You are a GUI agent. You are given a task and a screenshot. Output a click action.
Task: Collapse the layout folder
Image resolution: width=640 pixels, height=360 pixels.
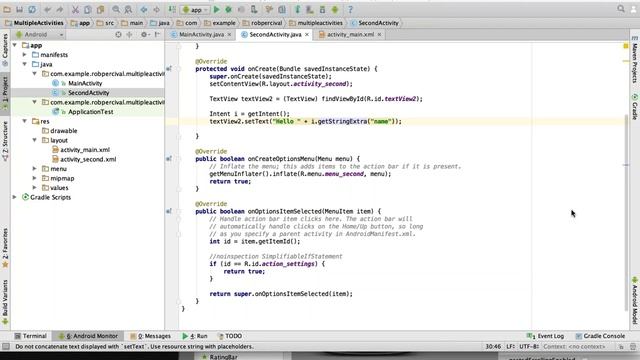point(35,140)
